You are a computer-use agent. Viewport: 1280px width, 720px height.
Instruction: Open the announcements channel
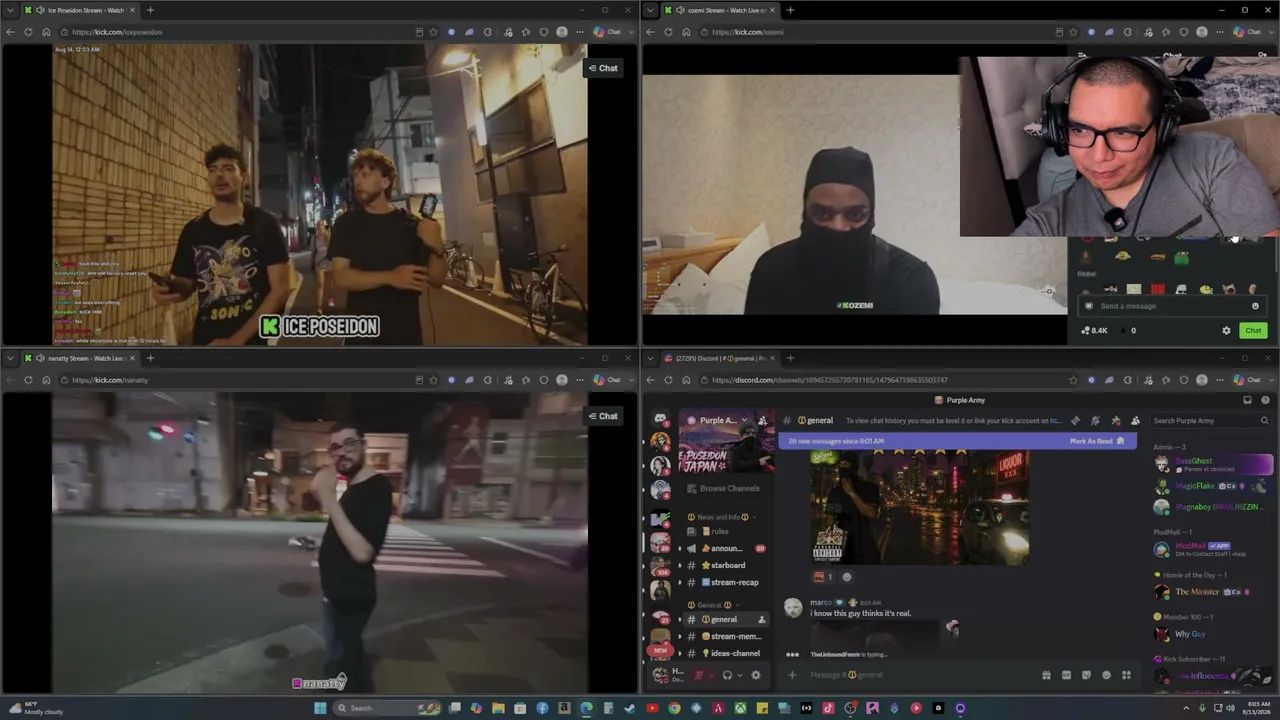tap(728, 548)
